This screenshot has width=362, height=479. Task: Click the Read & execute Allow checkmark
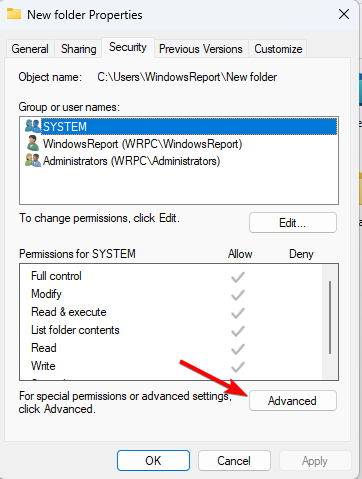click(238, 313)
